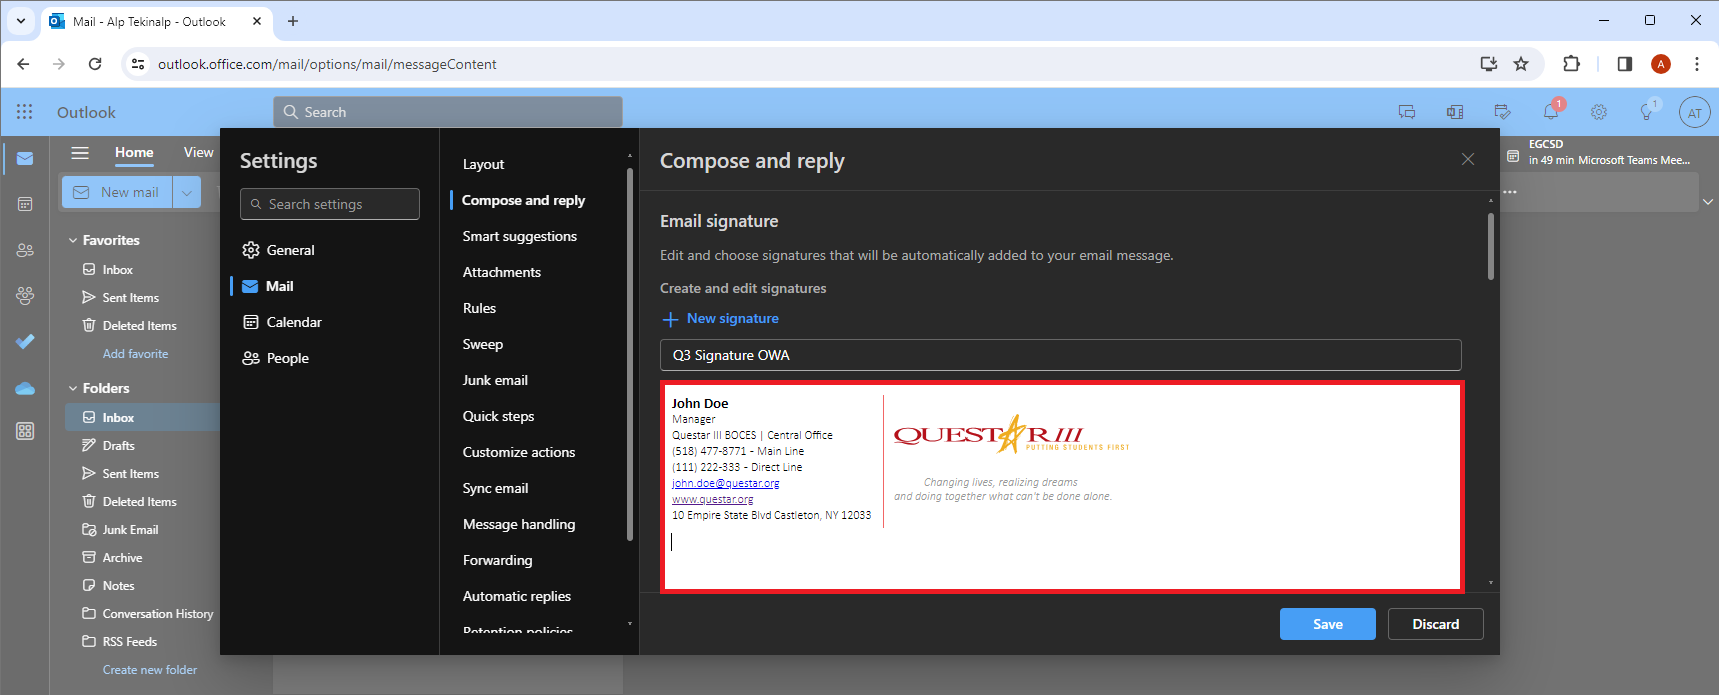Viewport: 1719px width, 695px height.
Task: Open Message handling settings
Action: 518,524
